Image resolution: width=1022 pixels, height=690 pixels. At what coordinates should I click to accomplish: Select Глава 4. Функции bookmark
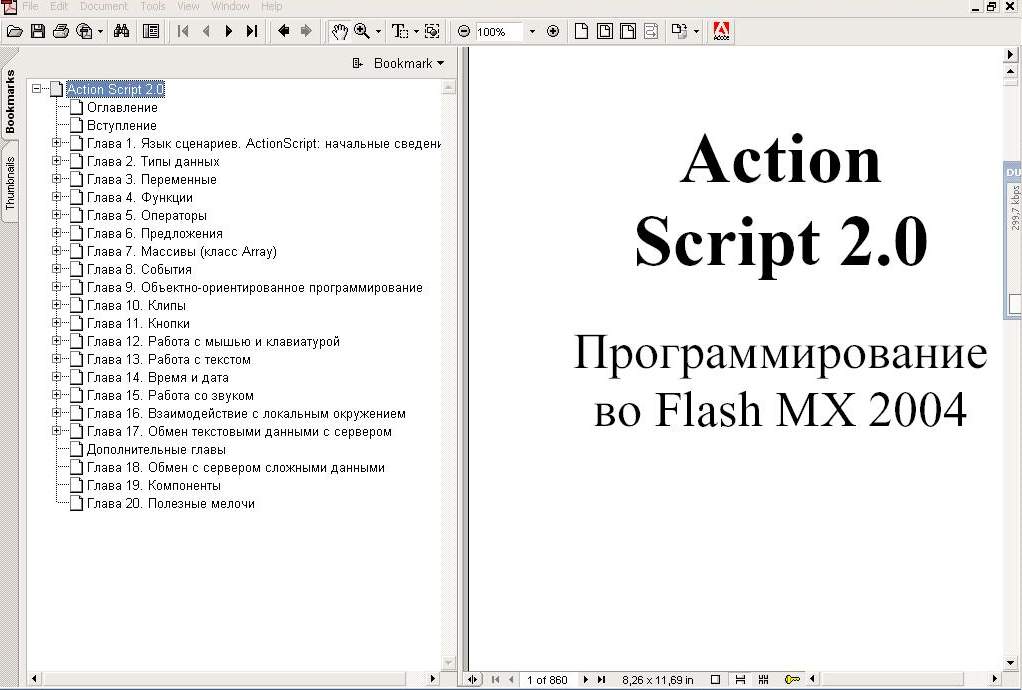[139, 197]
